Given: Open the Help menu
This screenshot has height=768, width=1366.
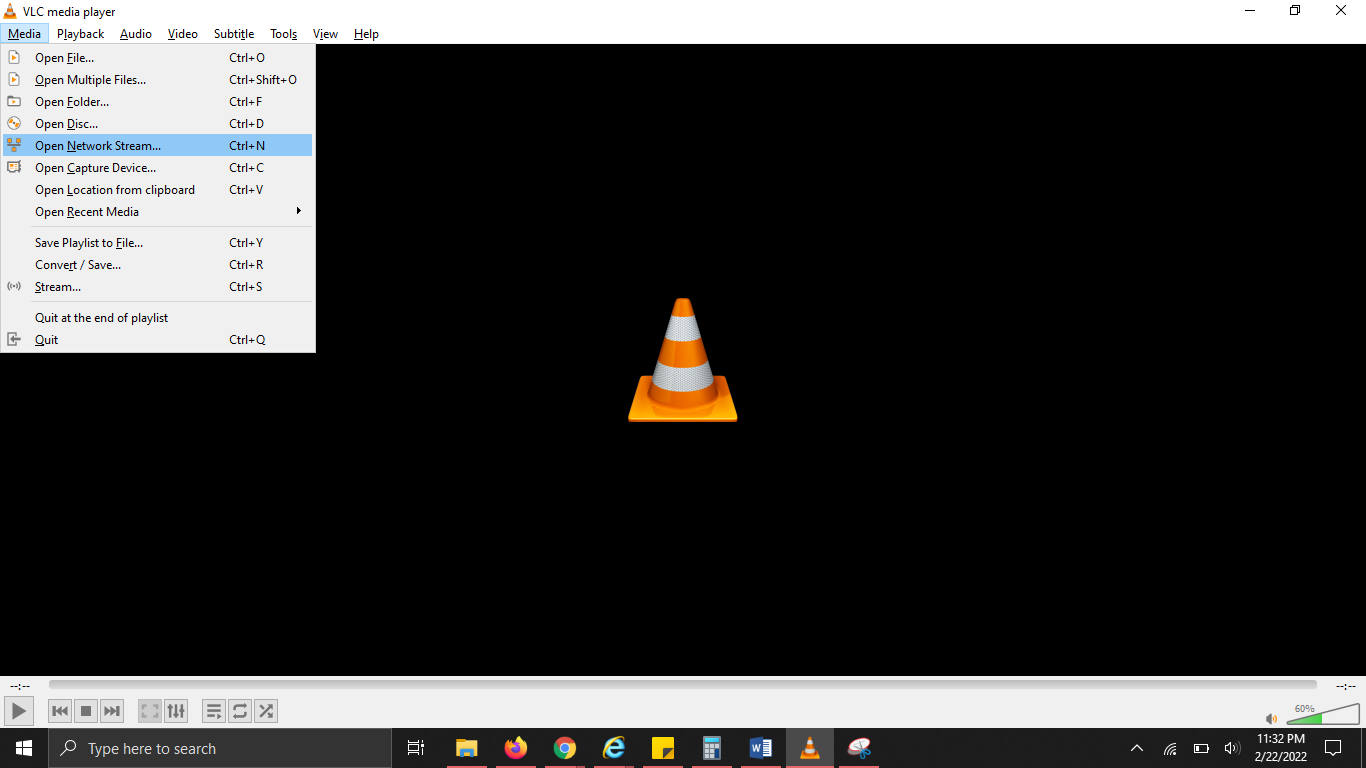Looking at the screenshot, I should tap(366, 34).
